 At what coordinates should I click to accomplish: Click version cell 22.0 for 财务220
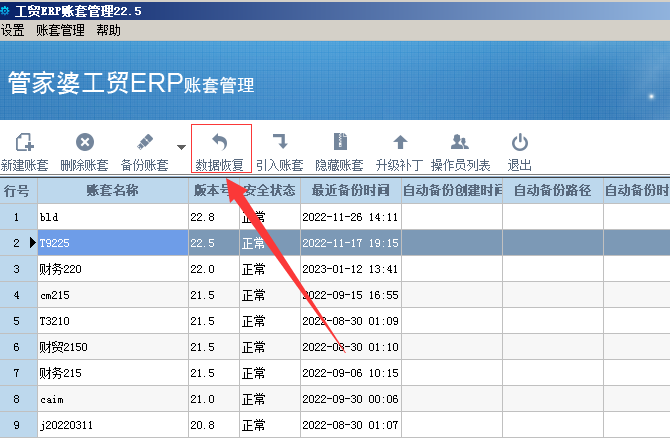click(214, 269)
